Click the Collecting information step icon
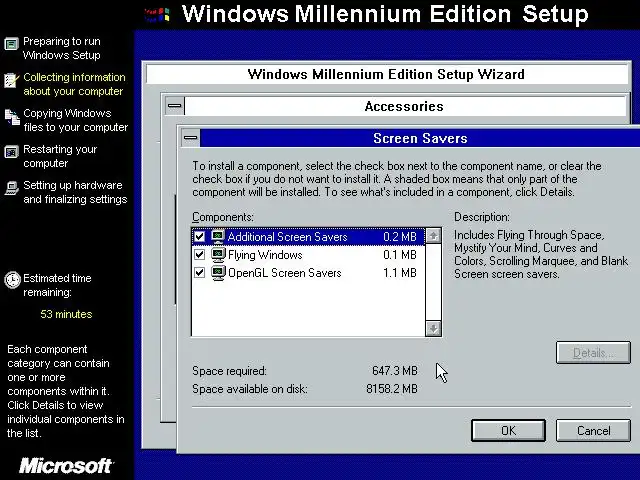Screen dimensions: 640x480 pos(11,80)
